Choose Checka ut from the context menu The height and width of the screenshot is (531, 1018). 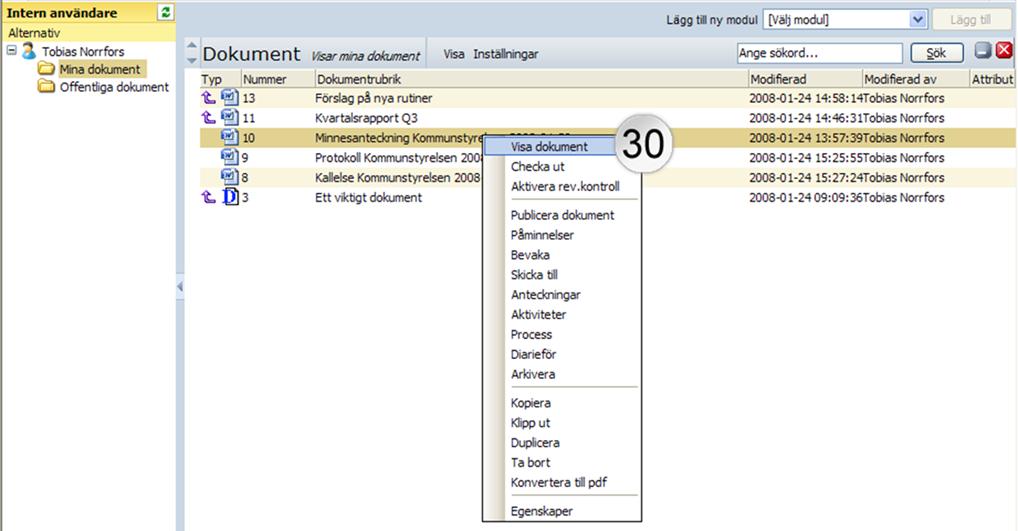pos(538,167)
